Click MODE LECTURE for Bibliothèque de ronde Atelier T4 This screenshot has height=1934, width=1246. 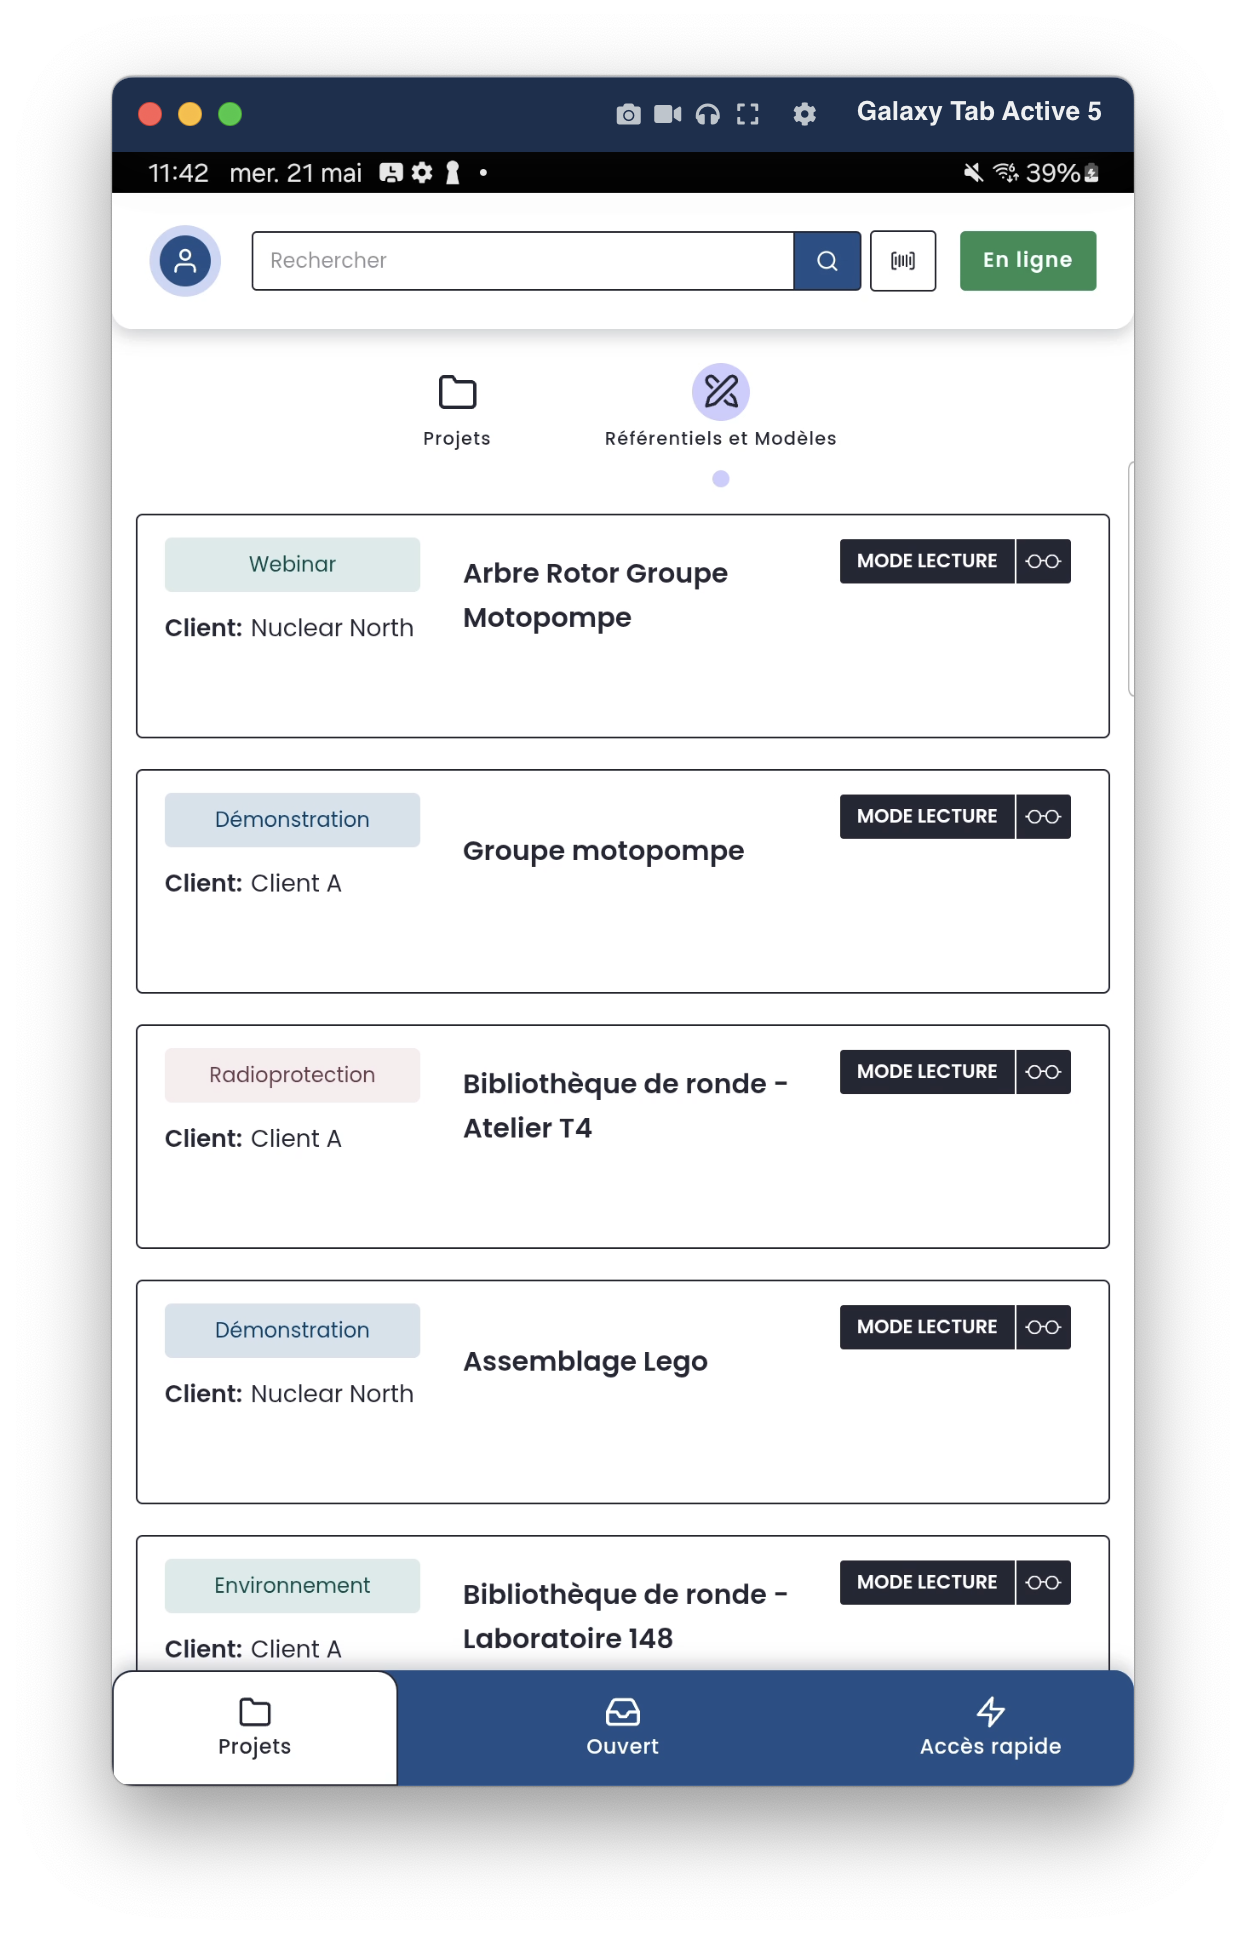point(927,1072)
